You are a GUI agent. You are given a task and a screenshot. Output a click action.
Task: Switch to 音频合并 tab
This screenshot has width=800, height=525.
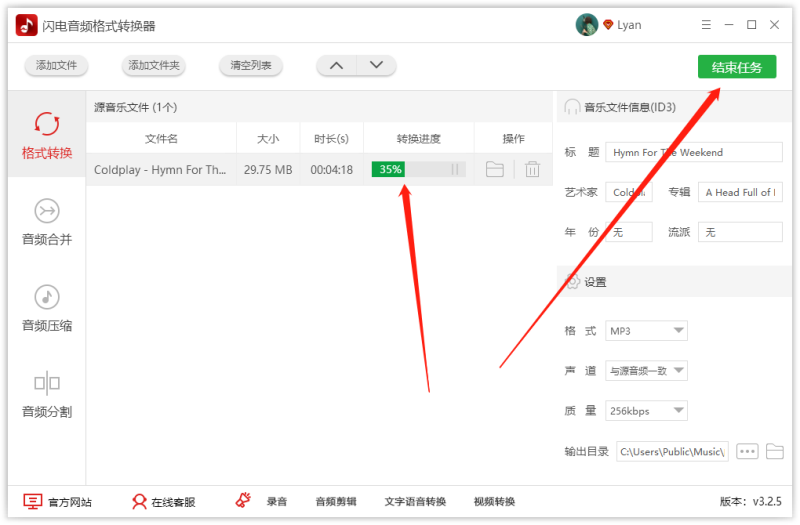[47, 221]
